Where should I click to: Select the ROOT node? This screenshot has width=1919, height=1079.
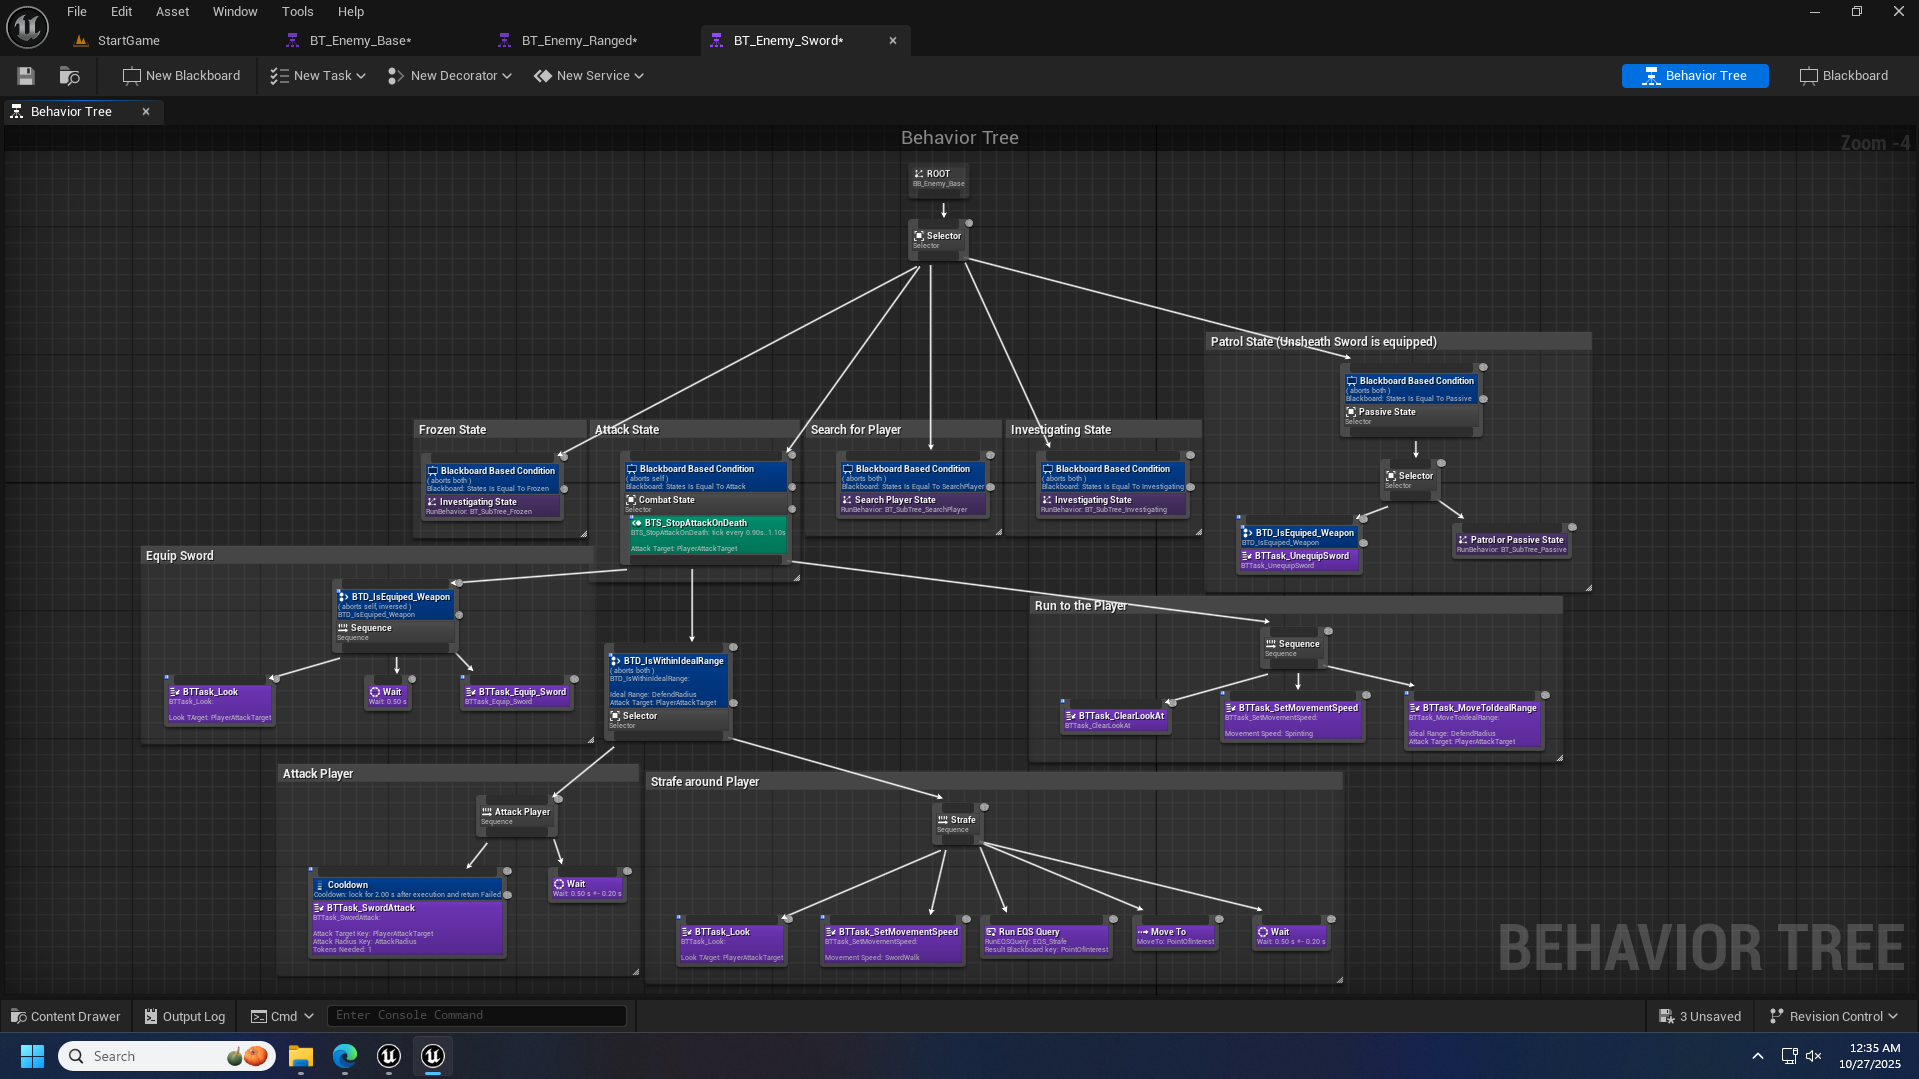coord(938,179)
